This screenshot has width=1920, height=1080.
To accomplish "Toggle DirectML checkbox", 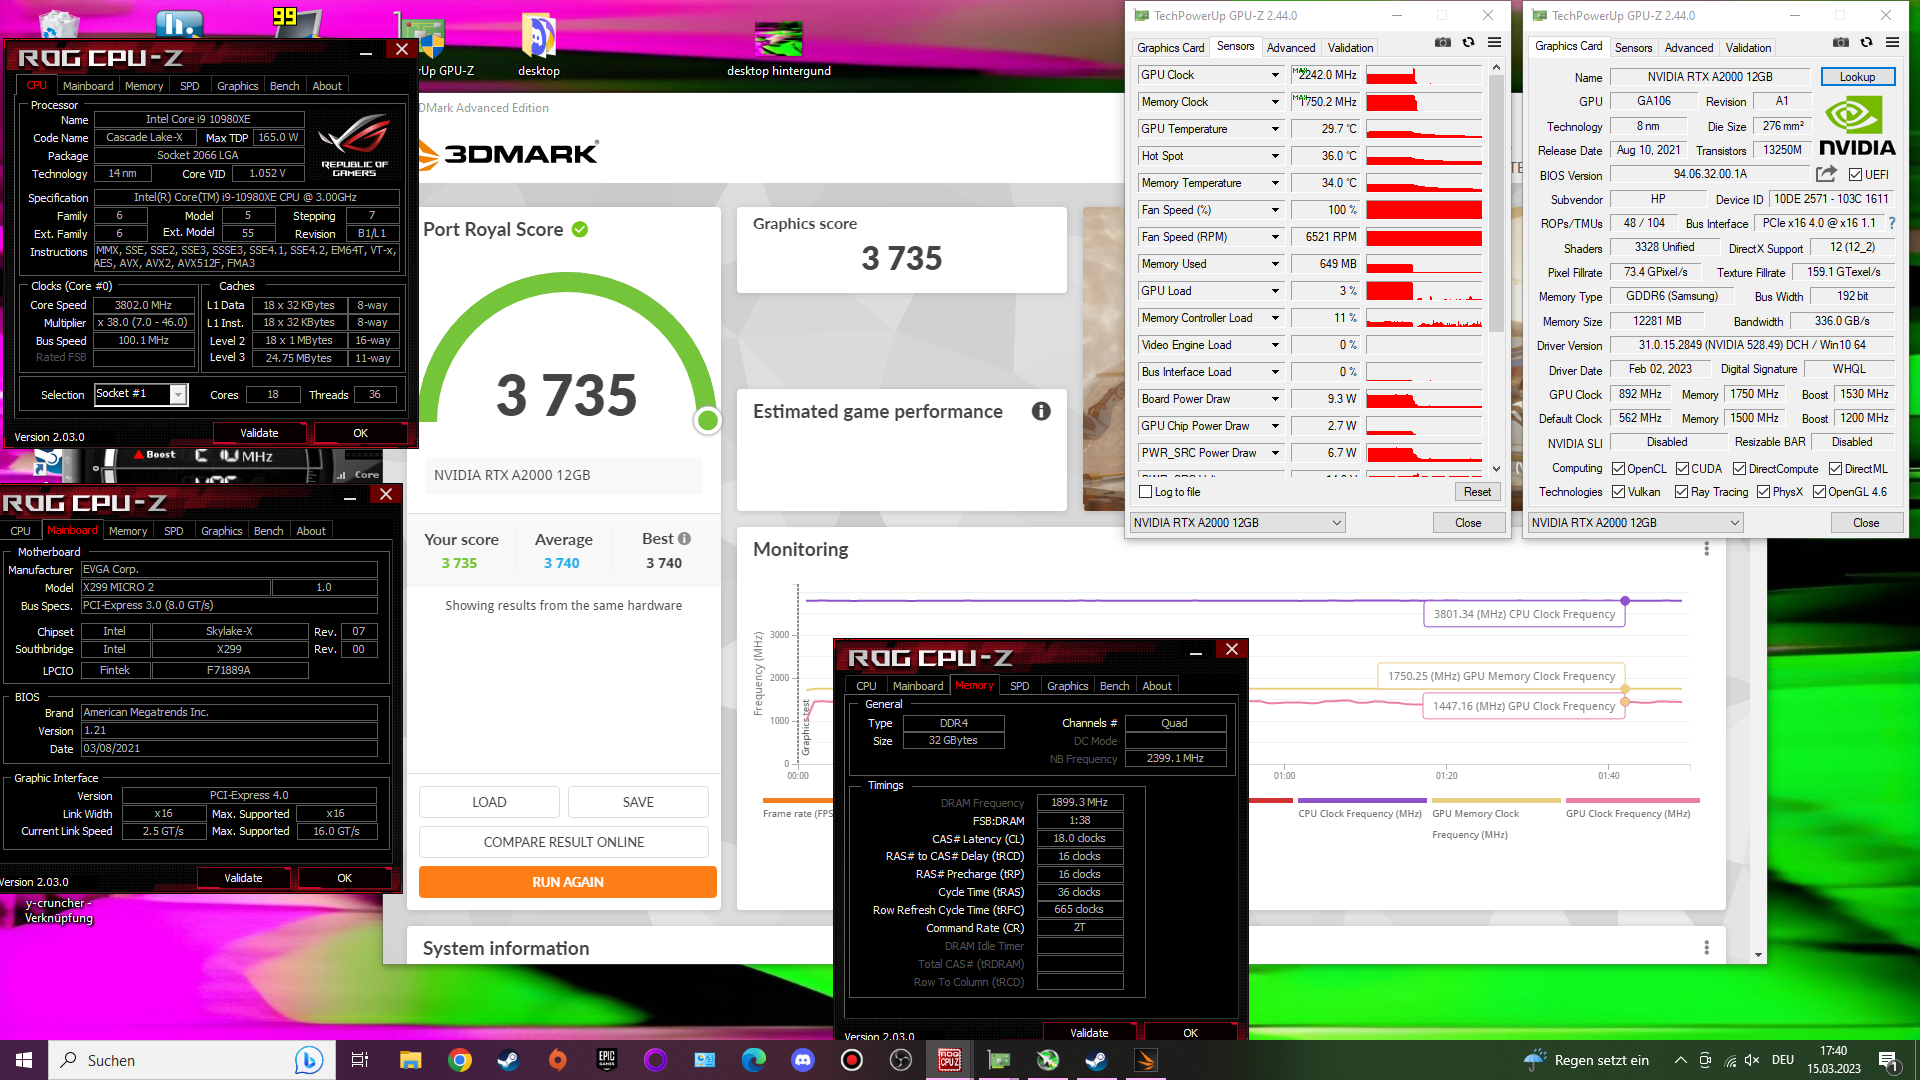I will click(x=1835, y=468).
